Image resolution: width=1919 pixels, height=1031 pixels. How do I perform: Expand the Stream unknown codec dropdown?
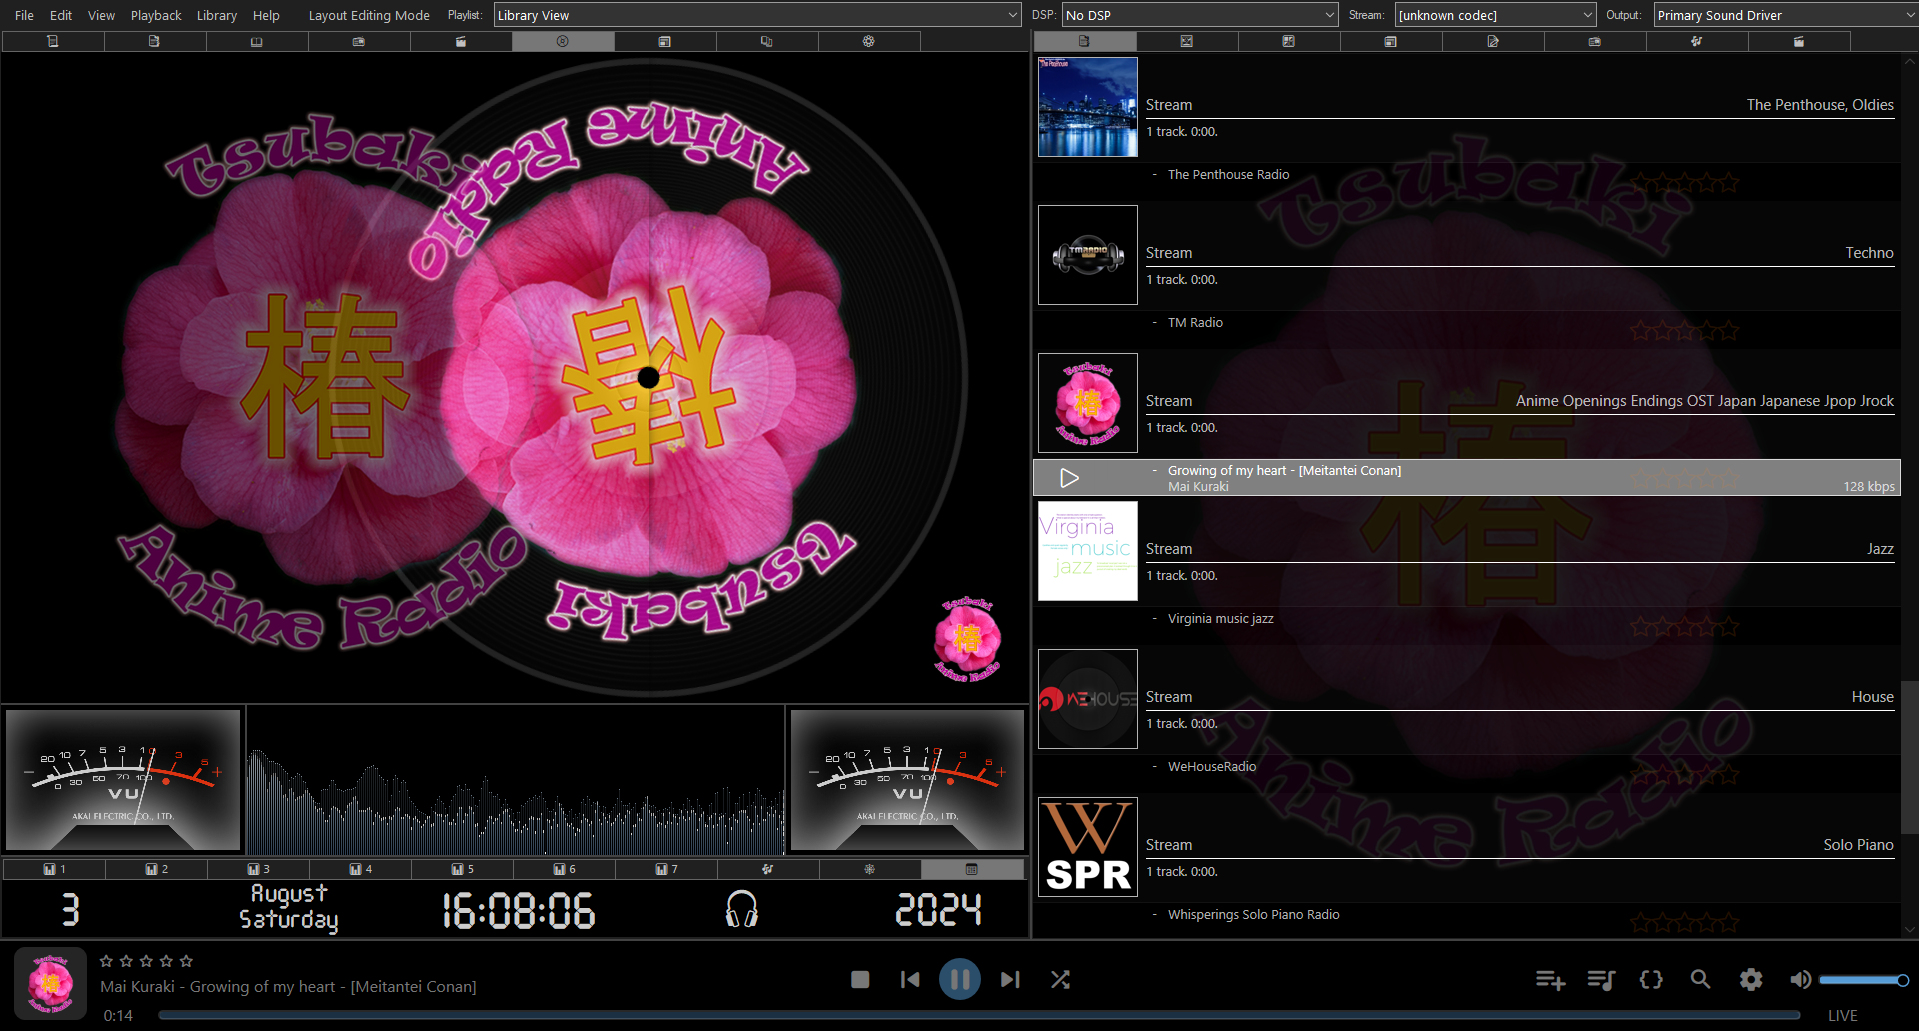(1495, 15)
